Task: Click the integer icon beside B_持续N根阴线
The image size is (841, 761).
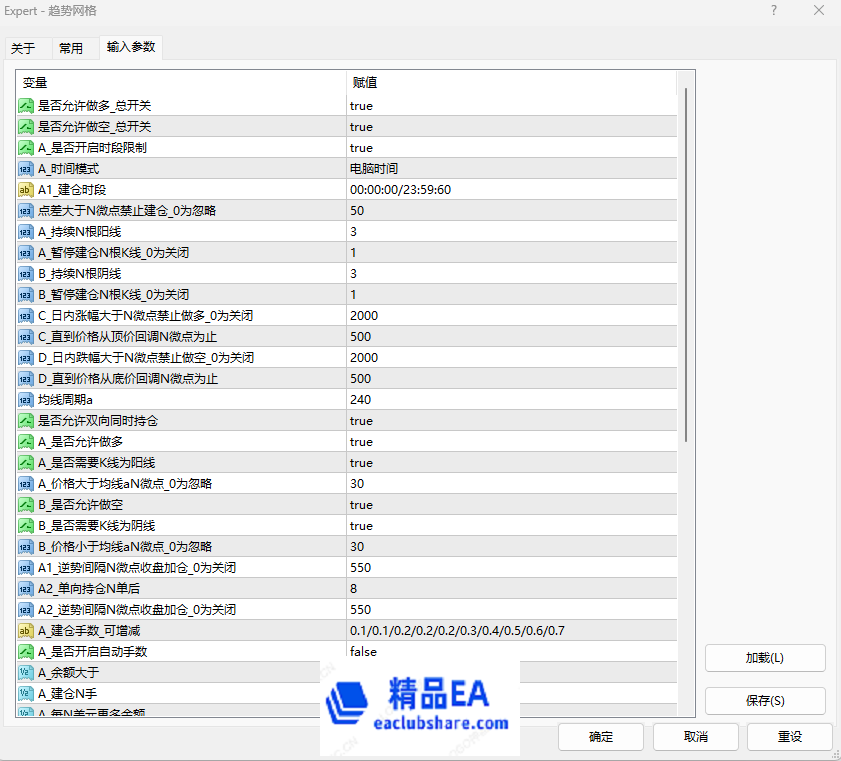Action: (x=26, y=274)
